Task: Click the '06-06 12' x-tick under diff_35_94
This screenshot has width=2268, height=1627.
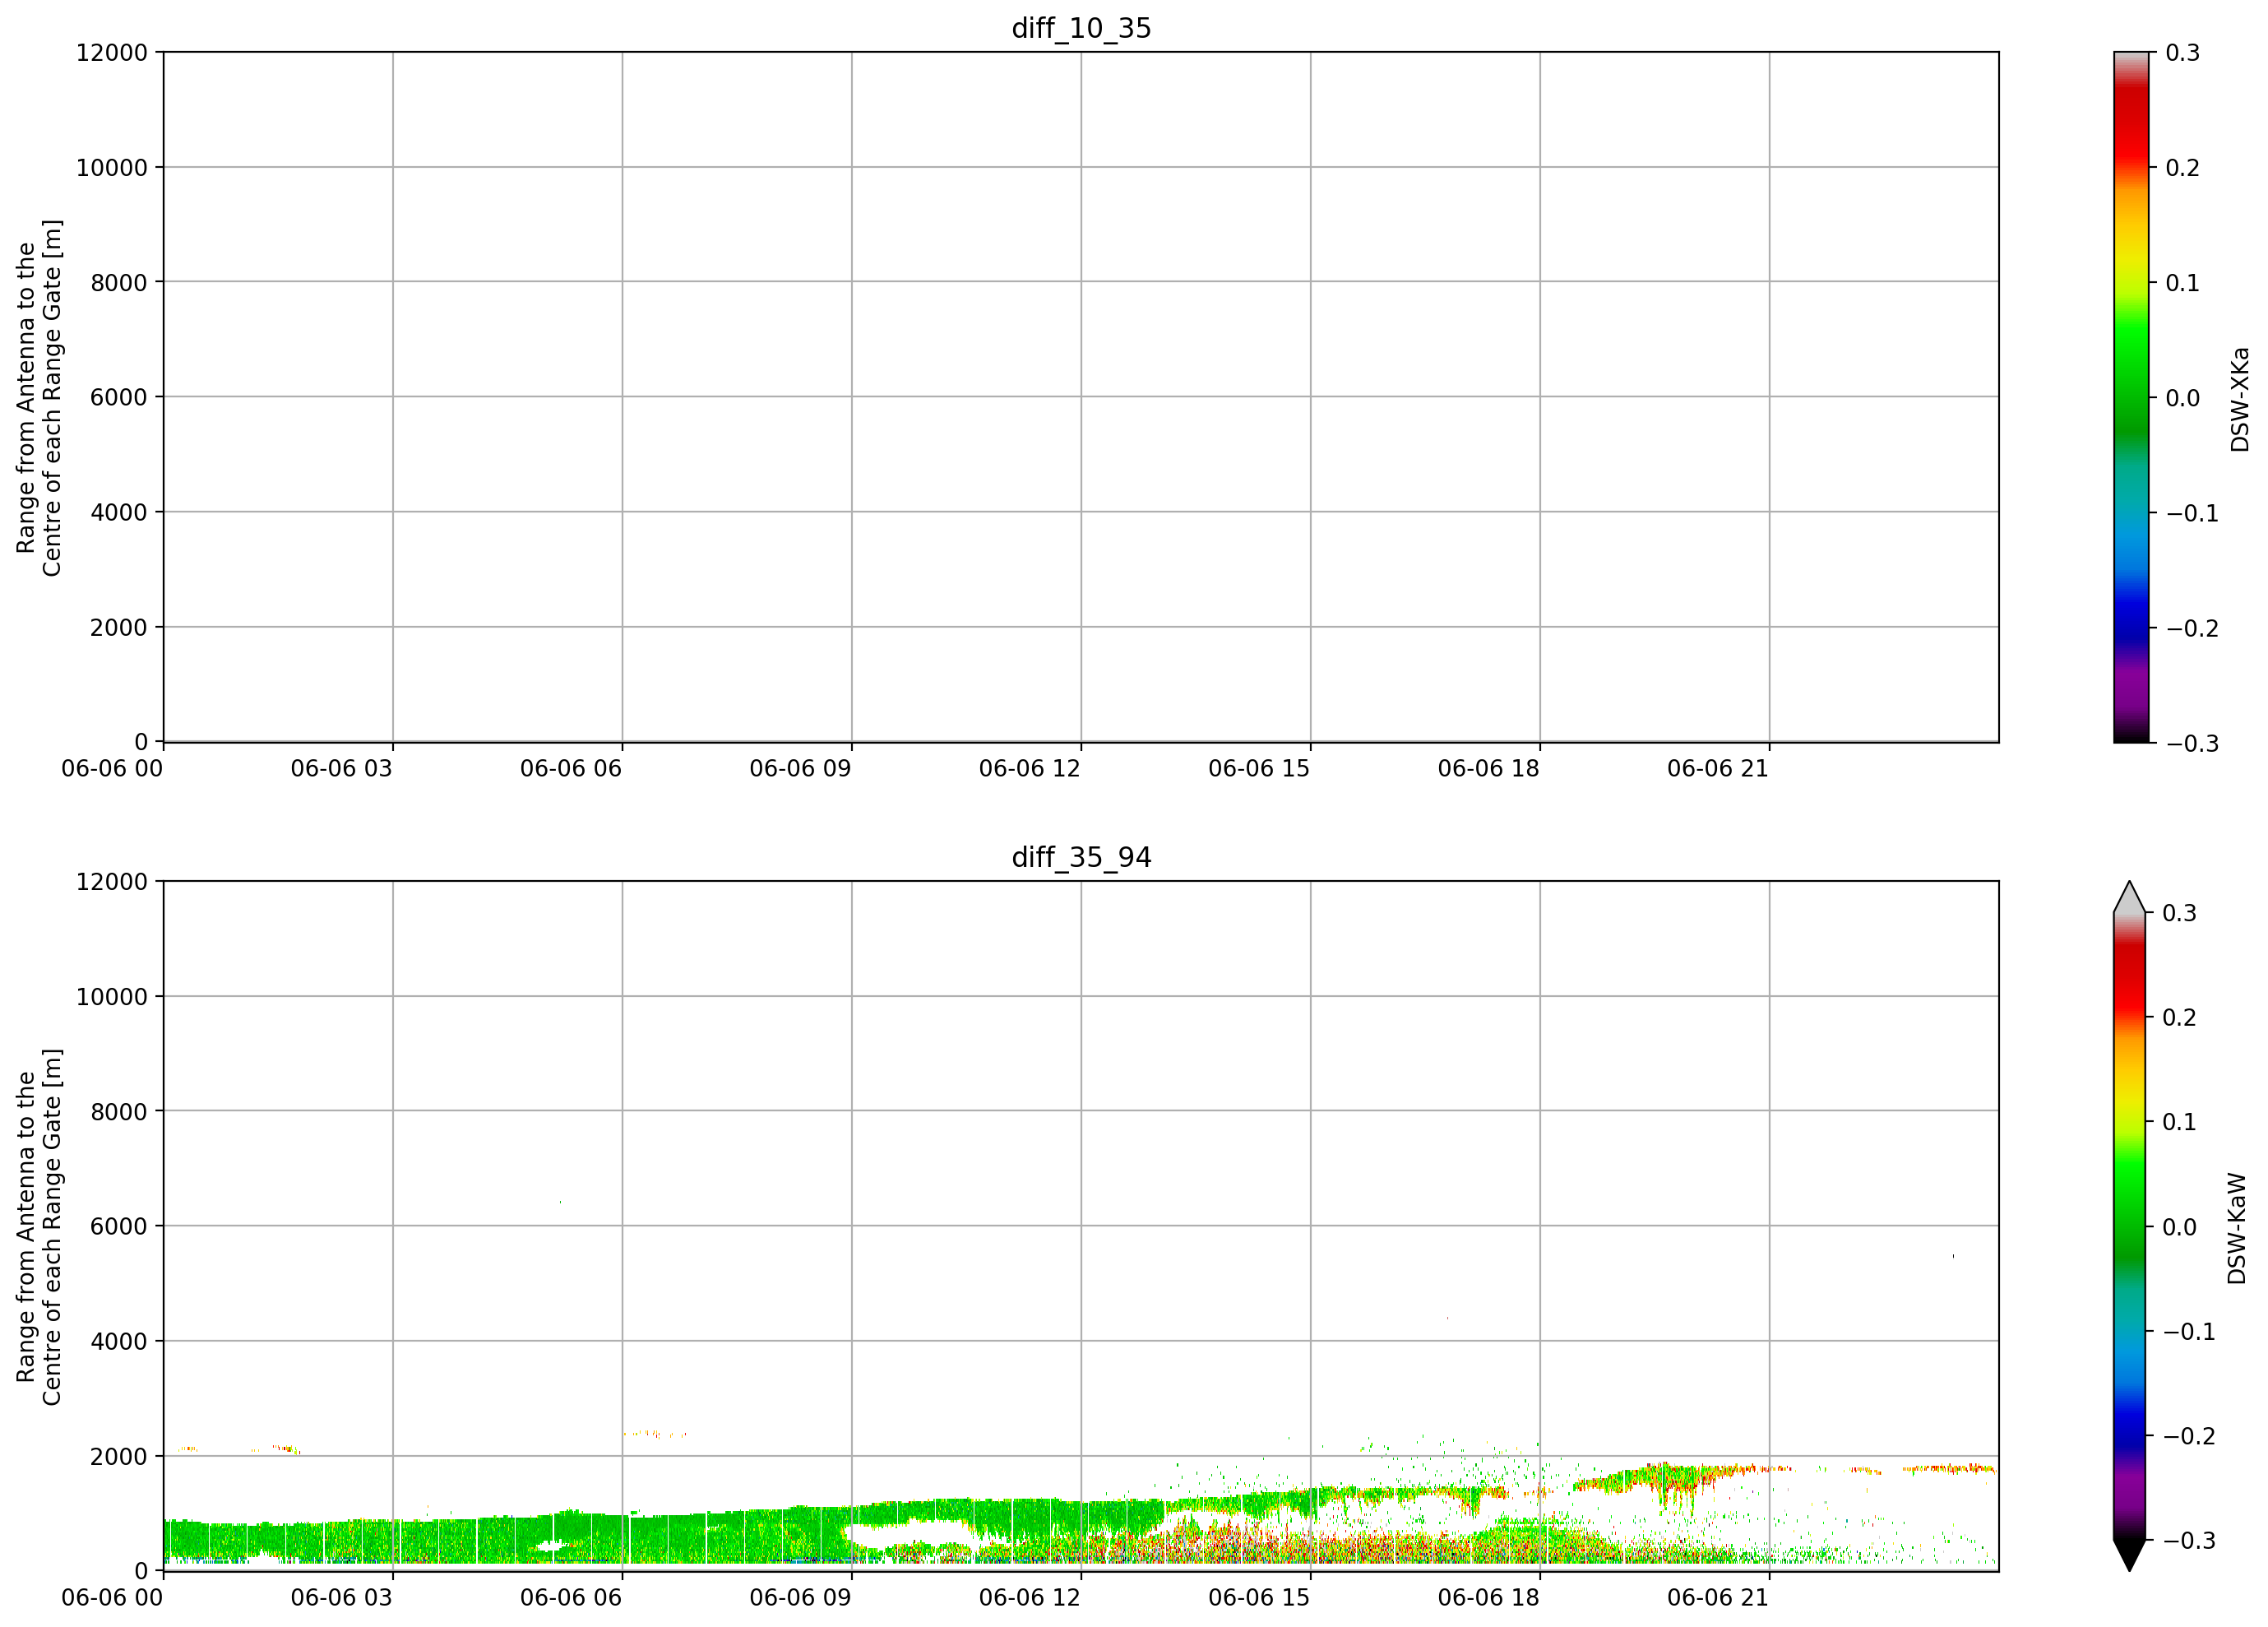Action: (x=1030, y=1597)
